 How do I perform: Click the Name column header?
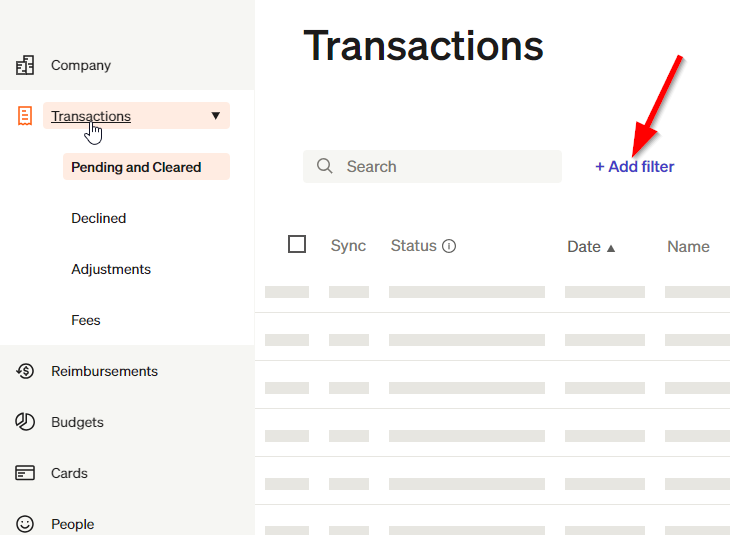point(688,247)
